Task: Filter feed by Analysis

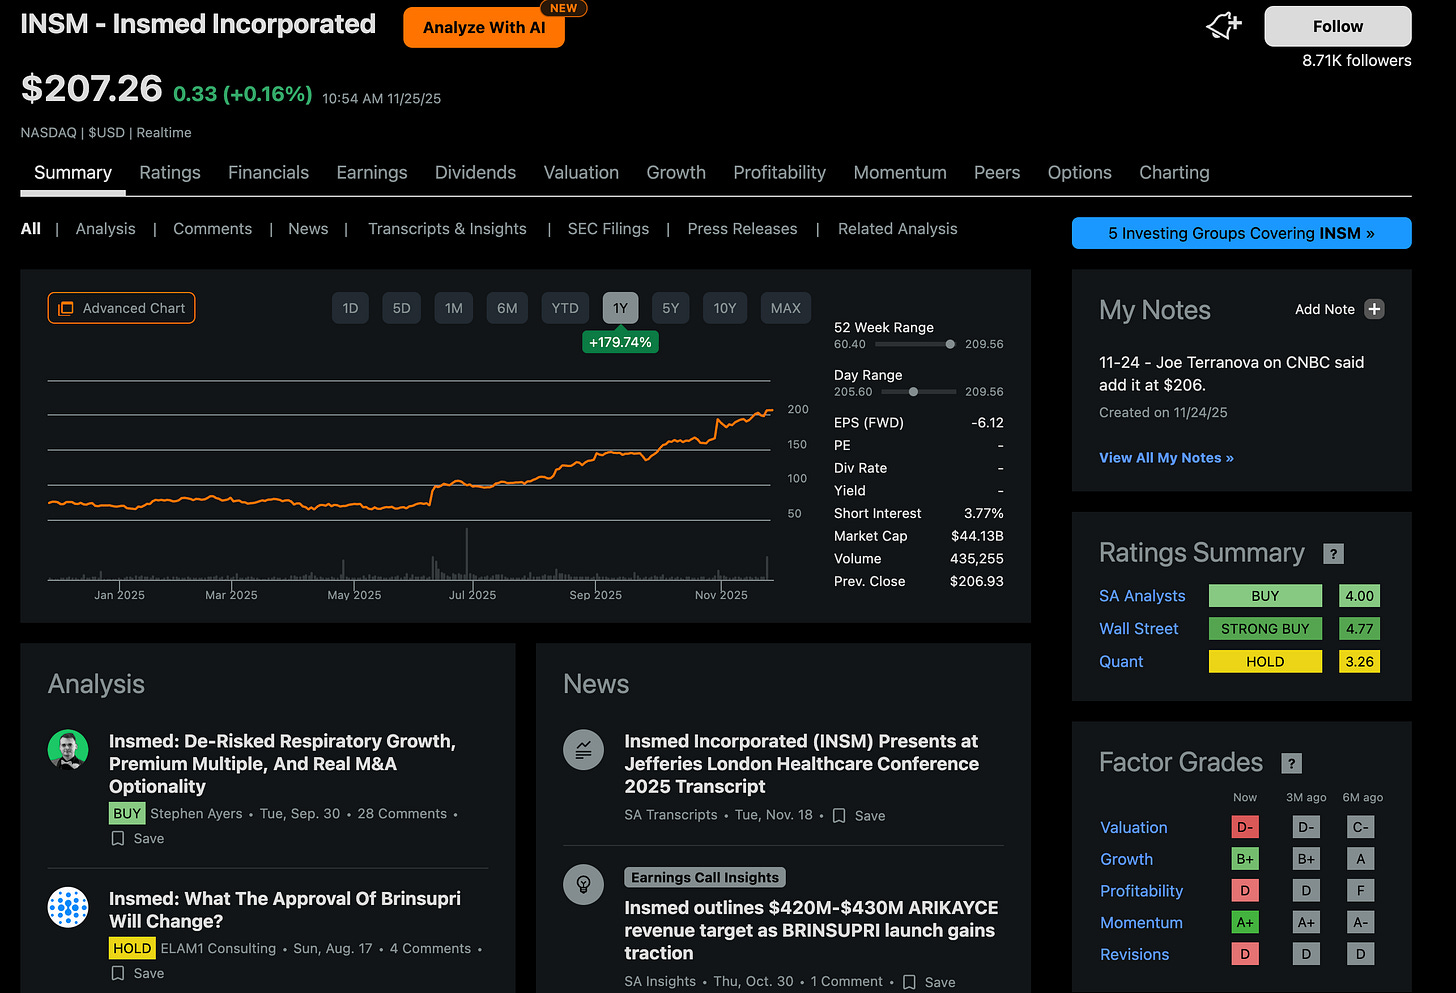Action: (105, 229)
